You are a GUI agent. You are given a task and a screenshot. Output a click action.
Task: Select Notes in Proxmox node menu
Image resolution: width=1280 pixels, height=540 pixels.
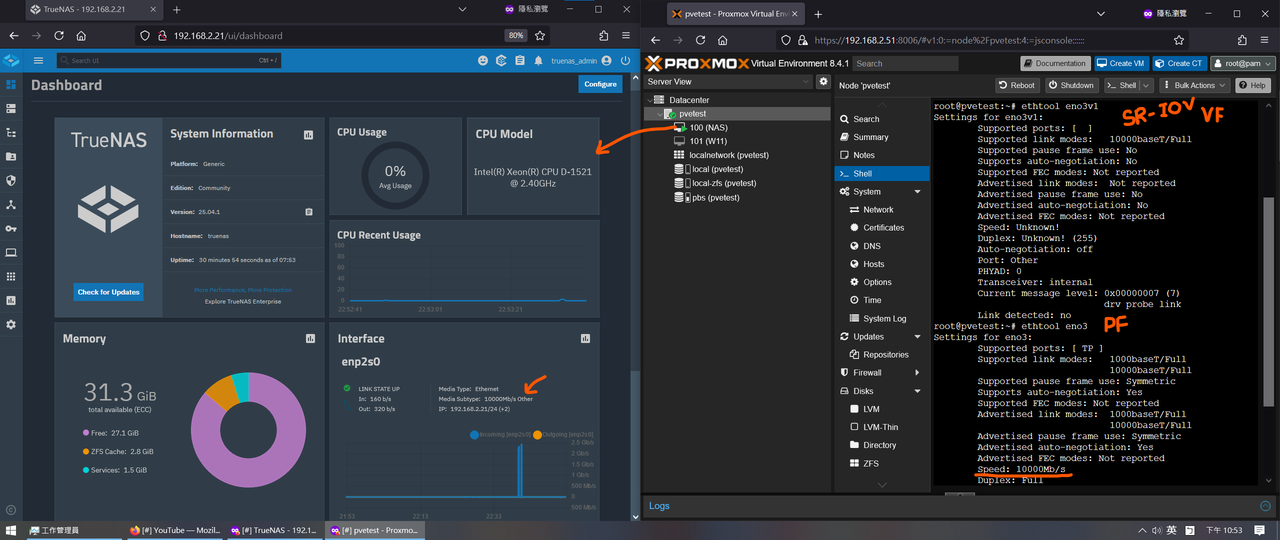point(882,155)
